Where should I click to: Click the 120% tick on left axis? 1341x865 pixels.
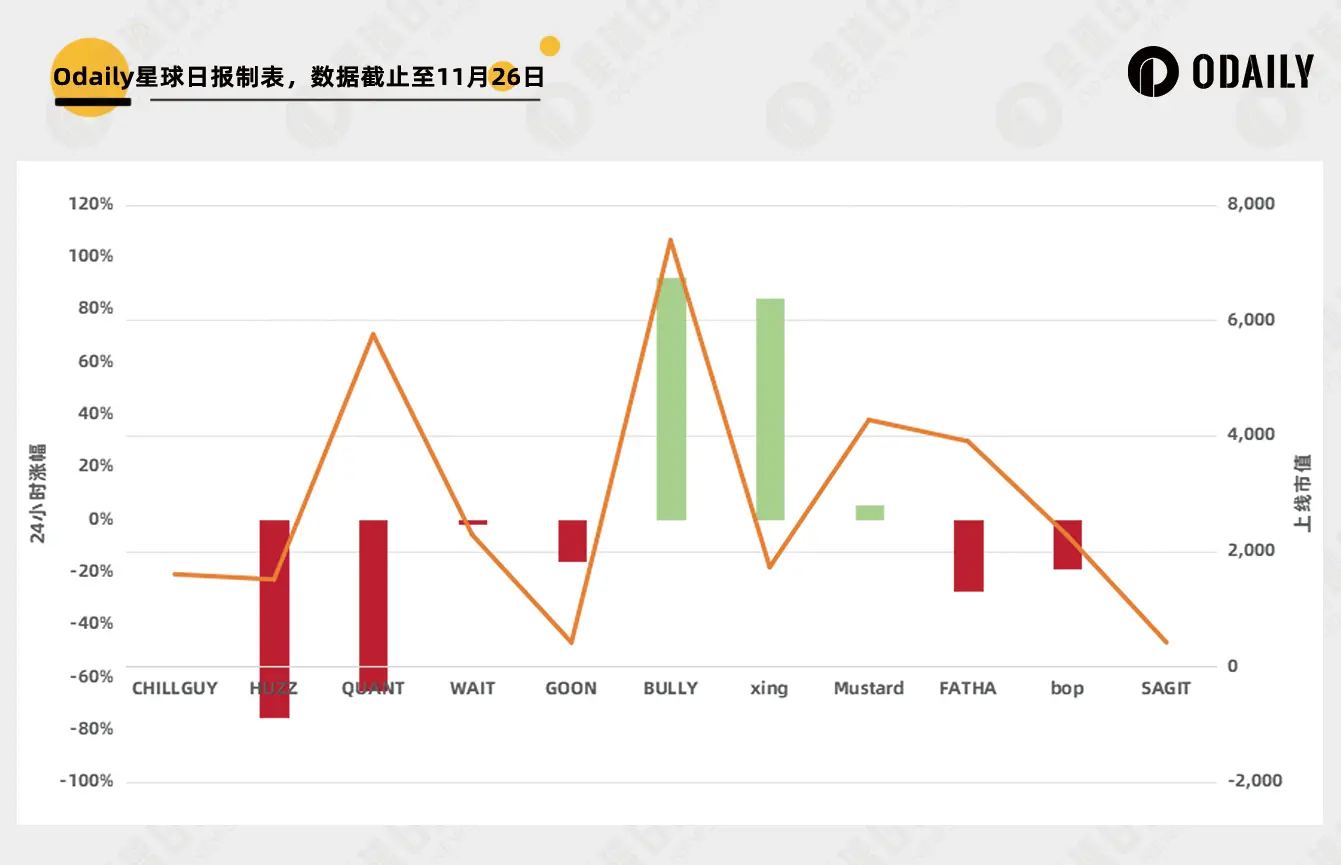click(x=91, y=204)
